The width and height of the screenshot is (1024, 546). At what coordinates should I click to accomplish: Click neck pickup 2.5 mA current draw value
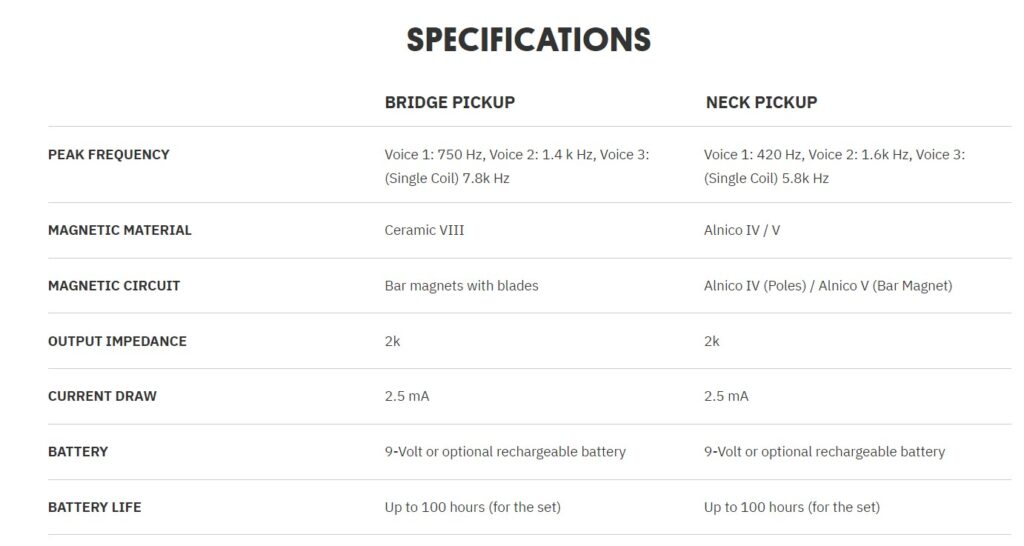pyautogui.click(x=726, y=396)
